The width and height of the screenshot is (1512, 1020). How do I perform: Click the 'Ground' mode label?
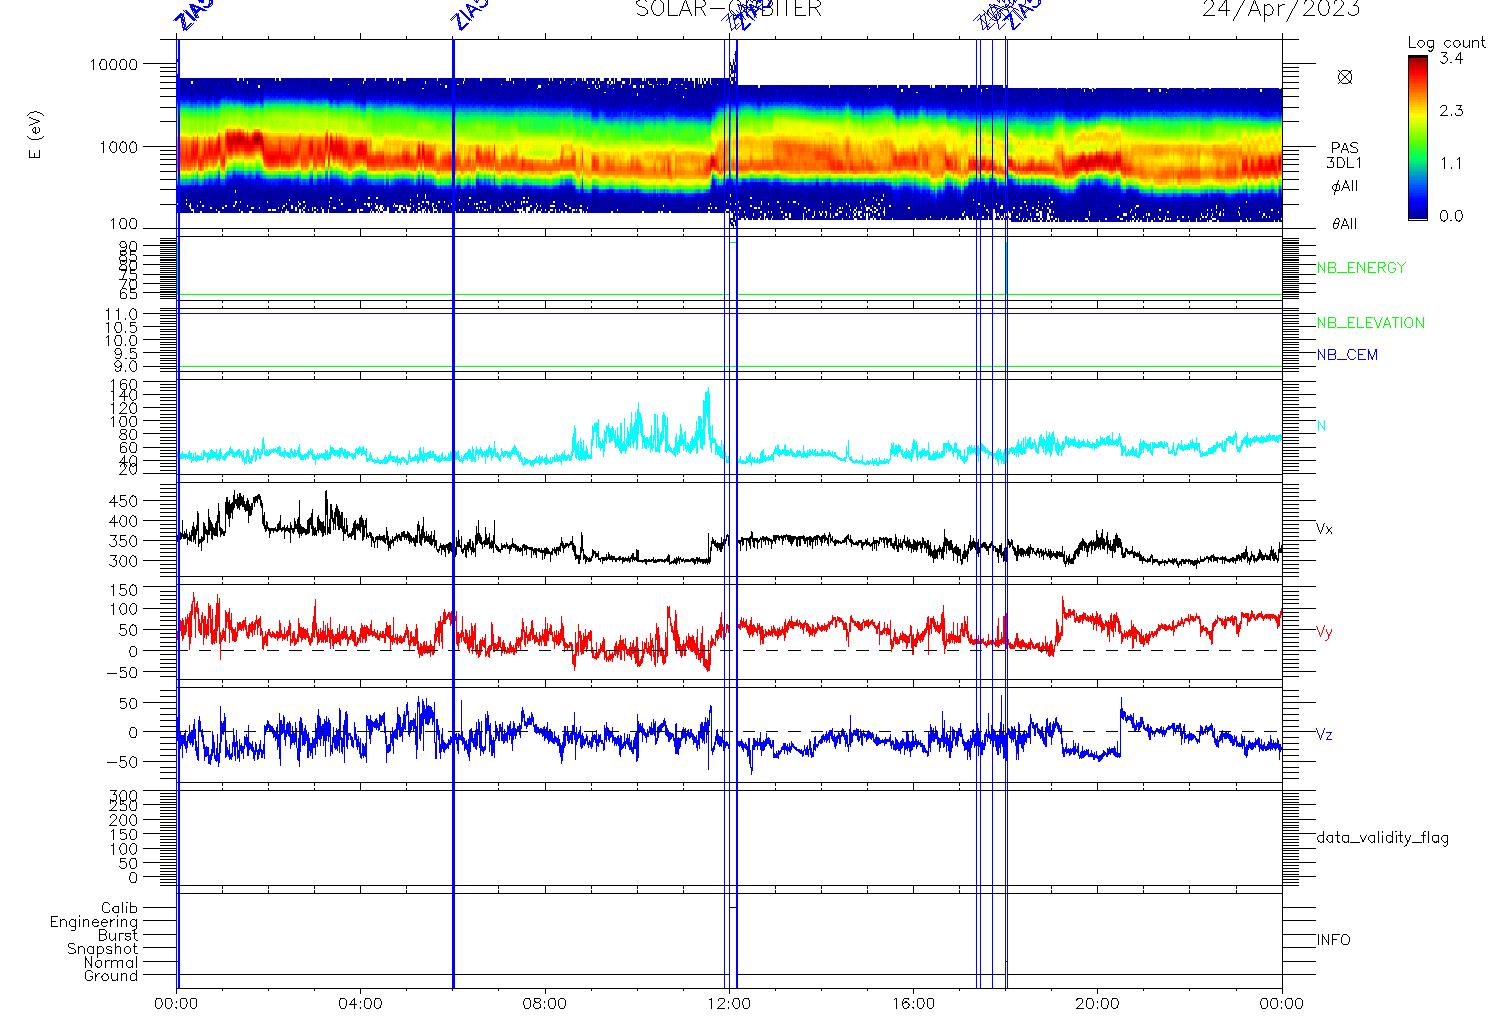(111, 976)
